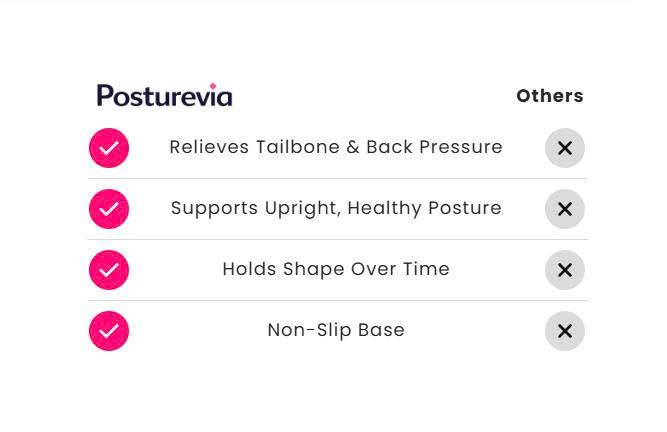Viewport: 667px width, 432px height.
Task: Click divider line below Supports Upright row
Action: point(336,240)
